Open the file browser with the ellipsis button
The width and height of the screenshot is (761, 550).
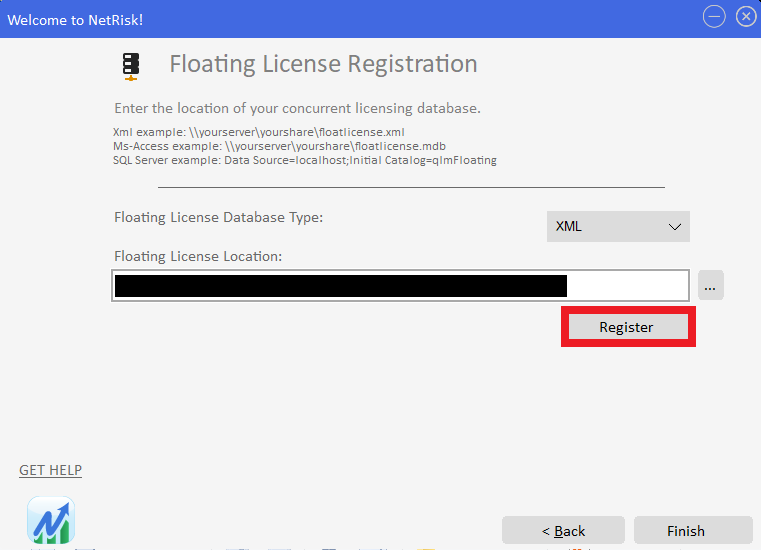[x=711, y=285]
